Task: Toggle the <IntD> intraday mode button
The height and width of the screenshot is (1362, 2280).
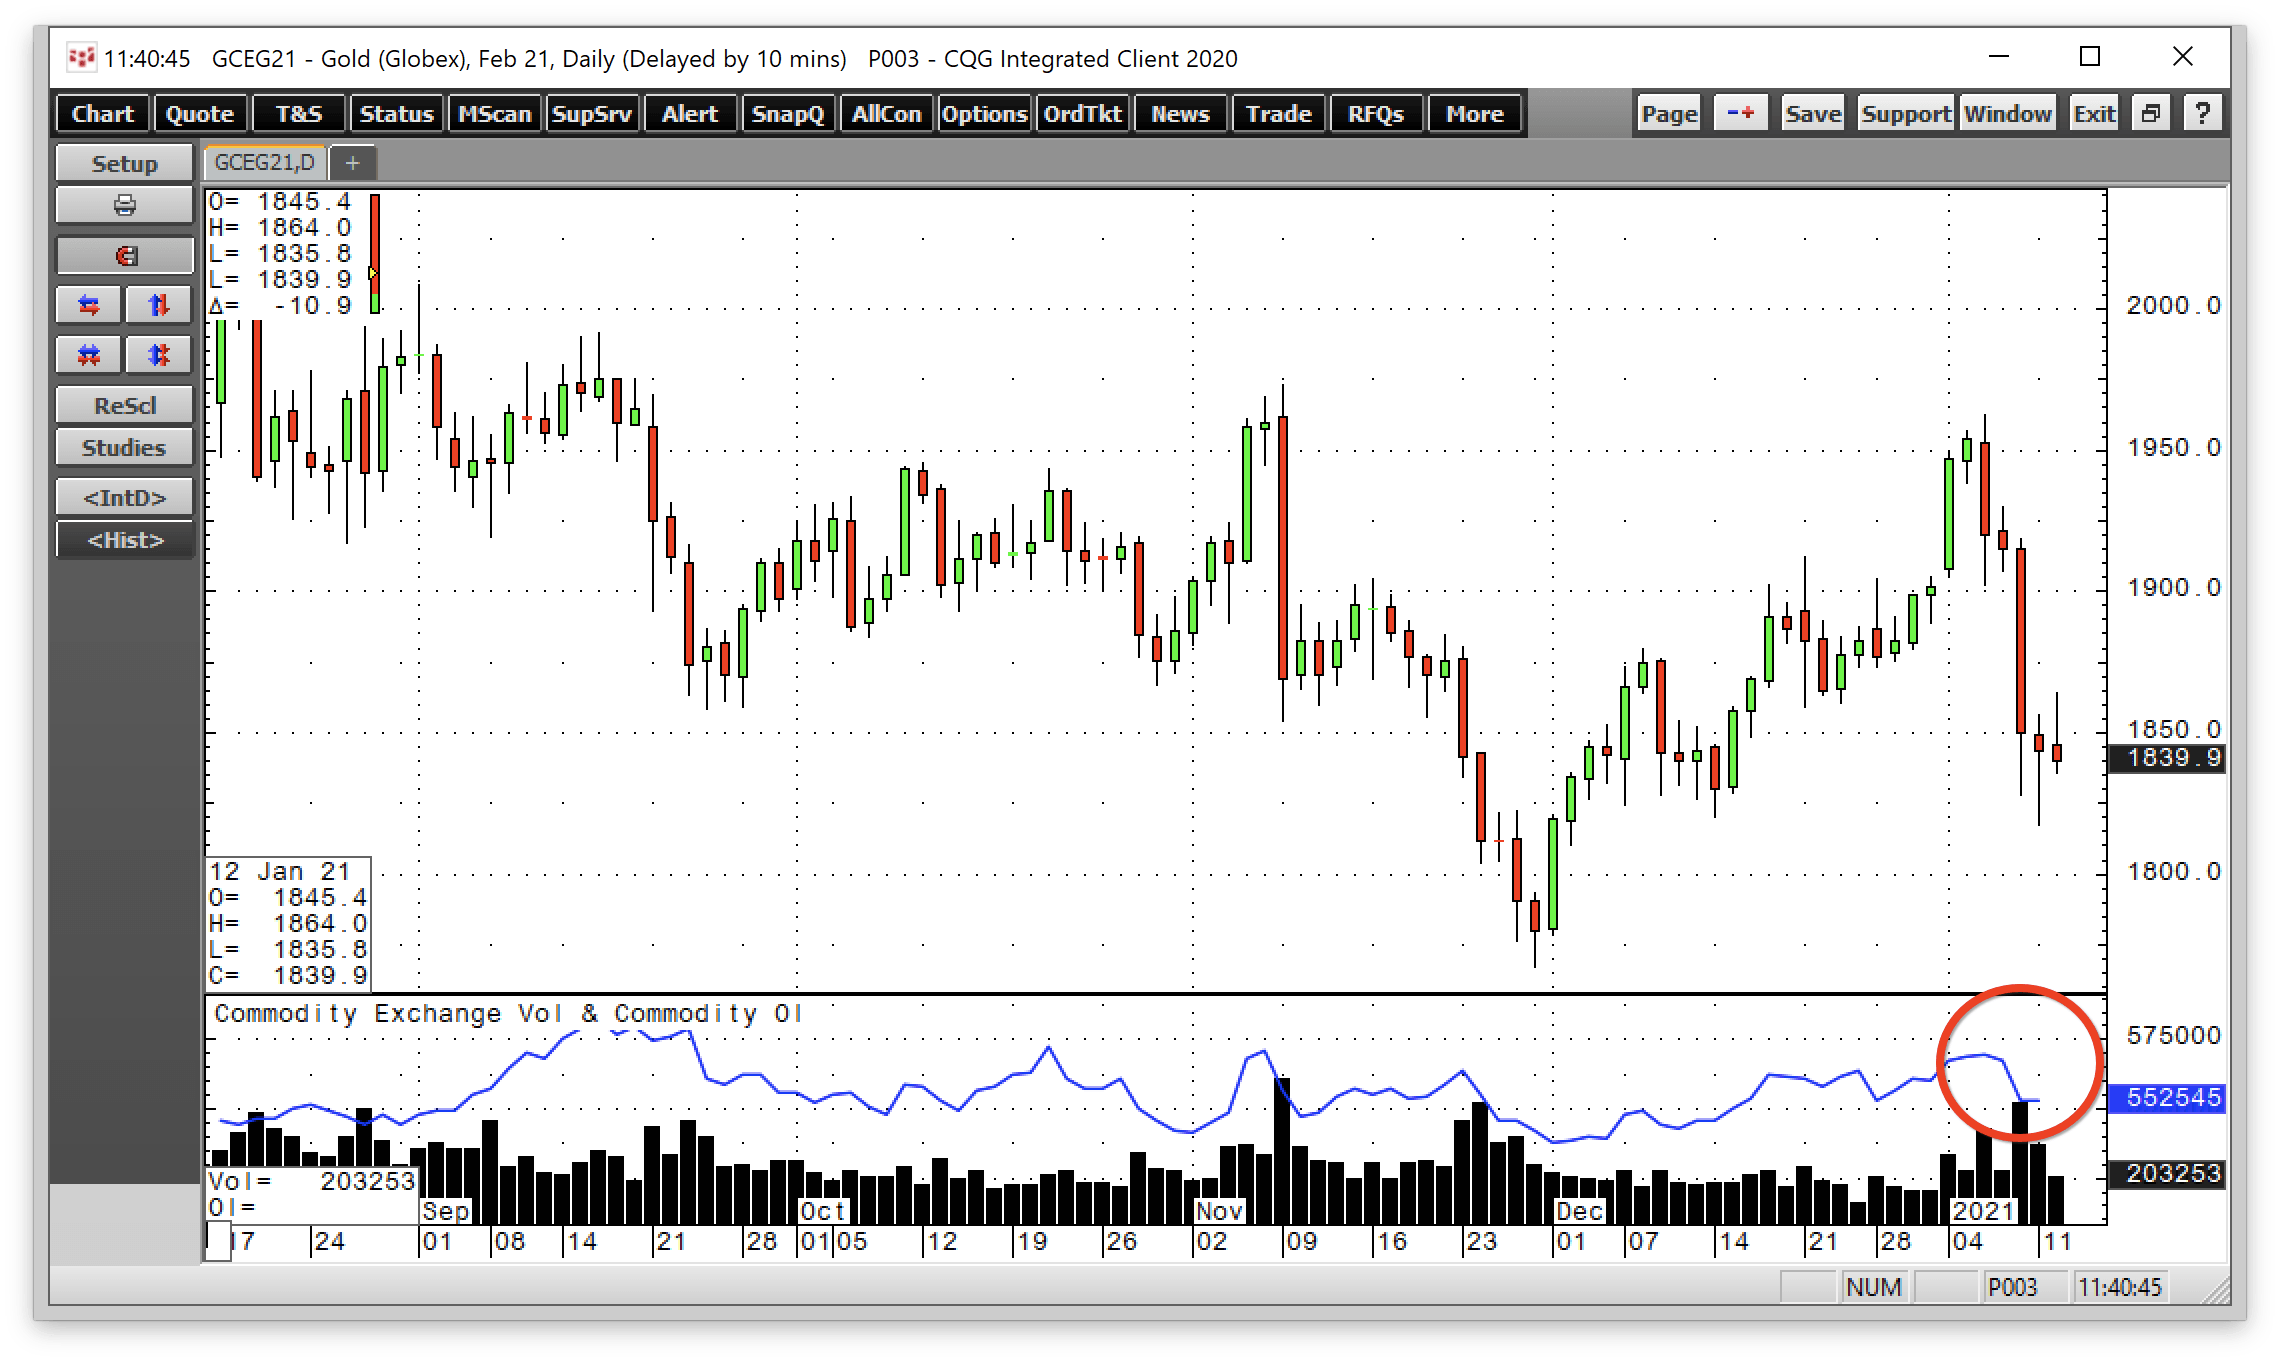Action: pyautogui.click(x=124, y=497)
